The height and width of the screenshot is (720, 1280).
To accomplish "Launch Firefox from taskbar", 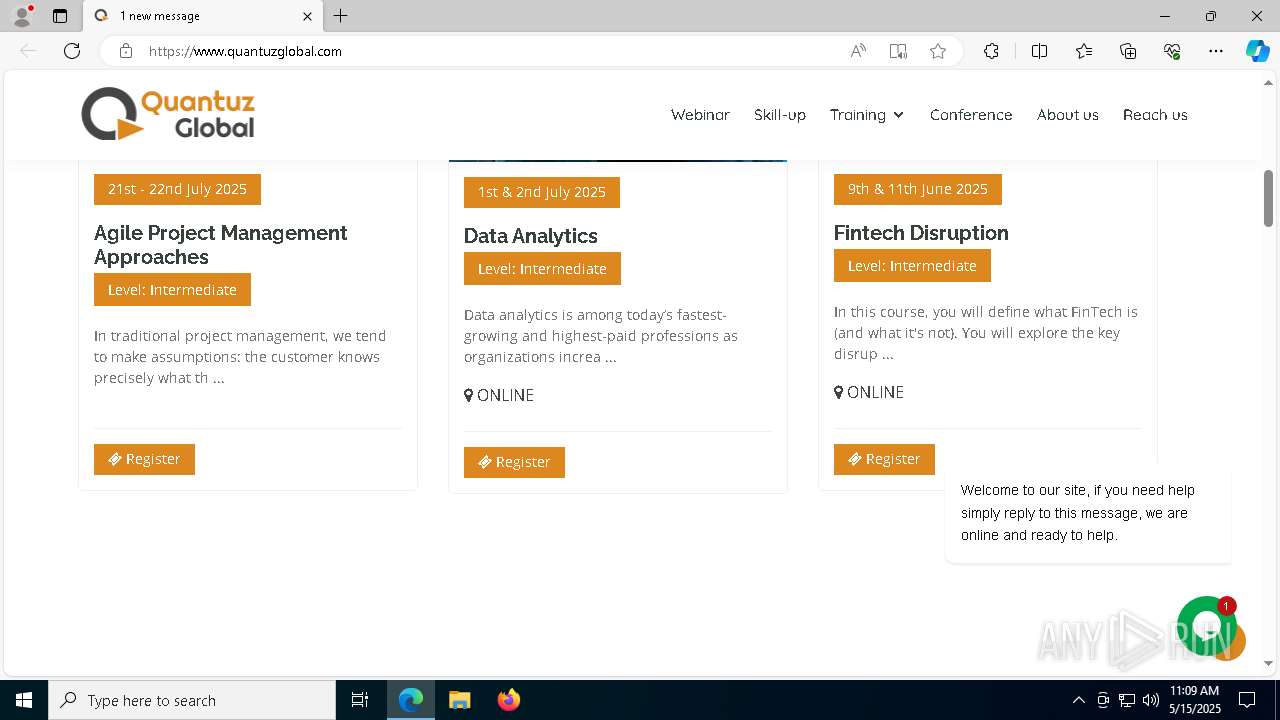I will coord(508,700).
